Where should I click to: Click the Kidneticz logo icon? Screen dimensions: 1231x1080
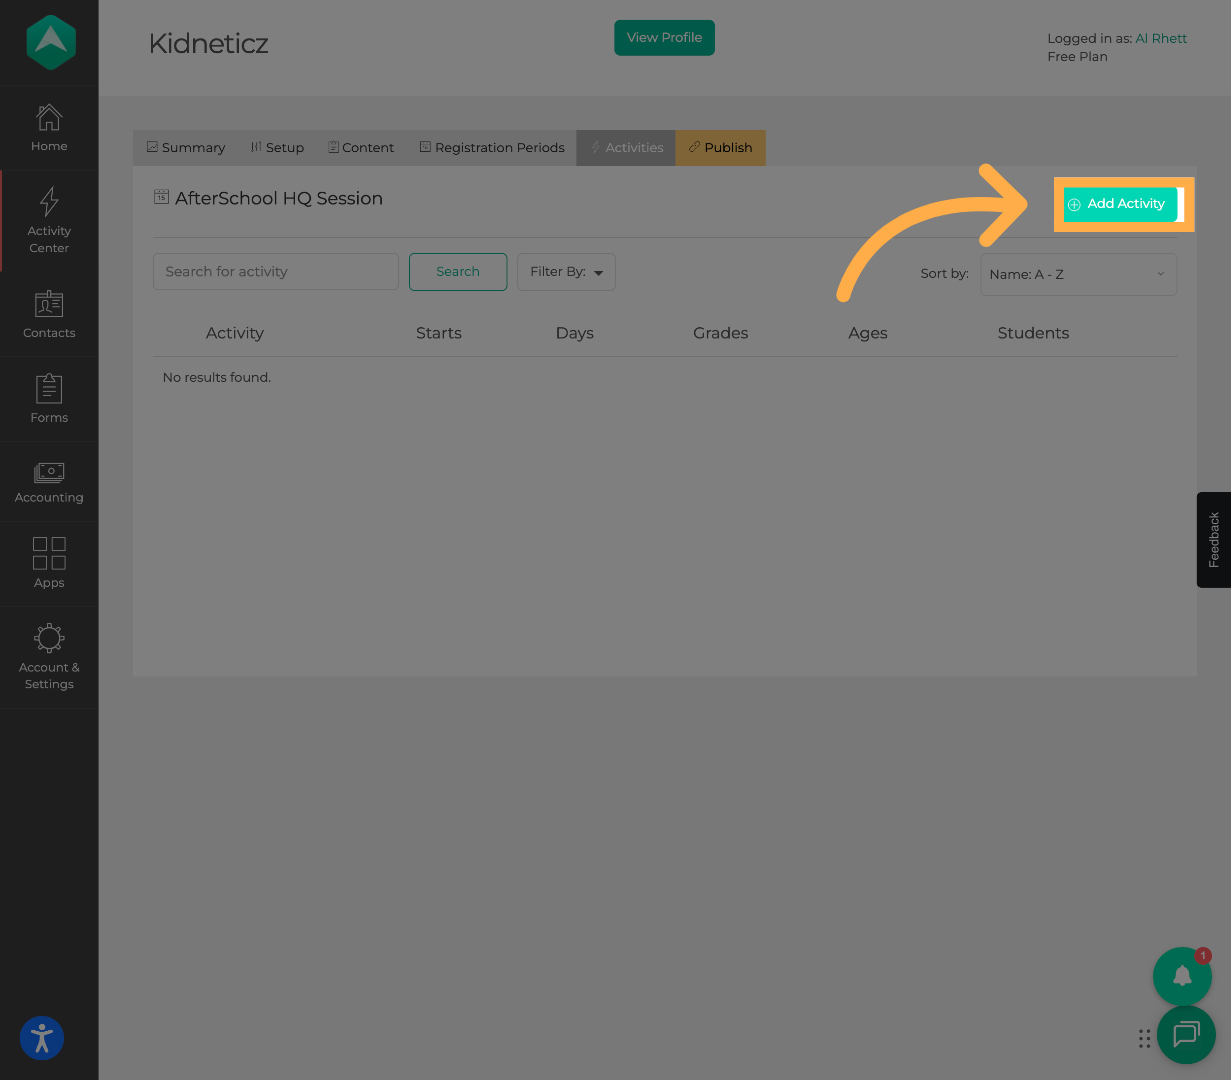coord(49,42)
